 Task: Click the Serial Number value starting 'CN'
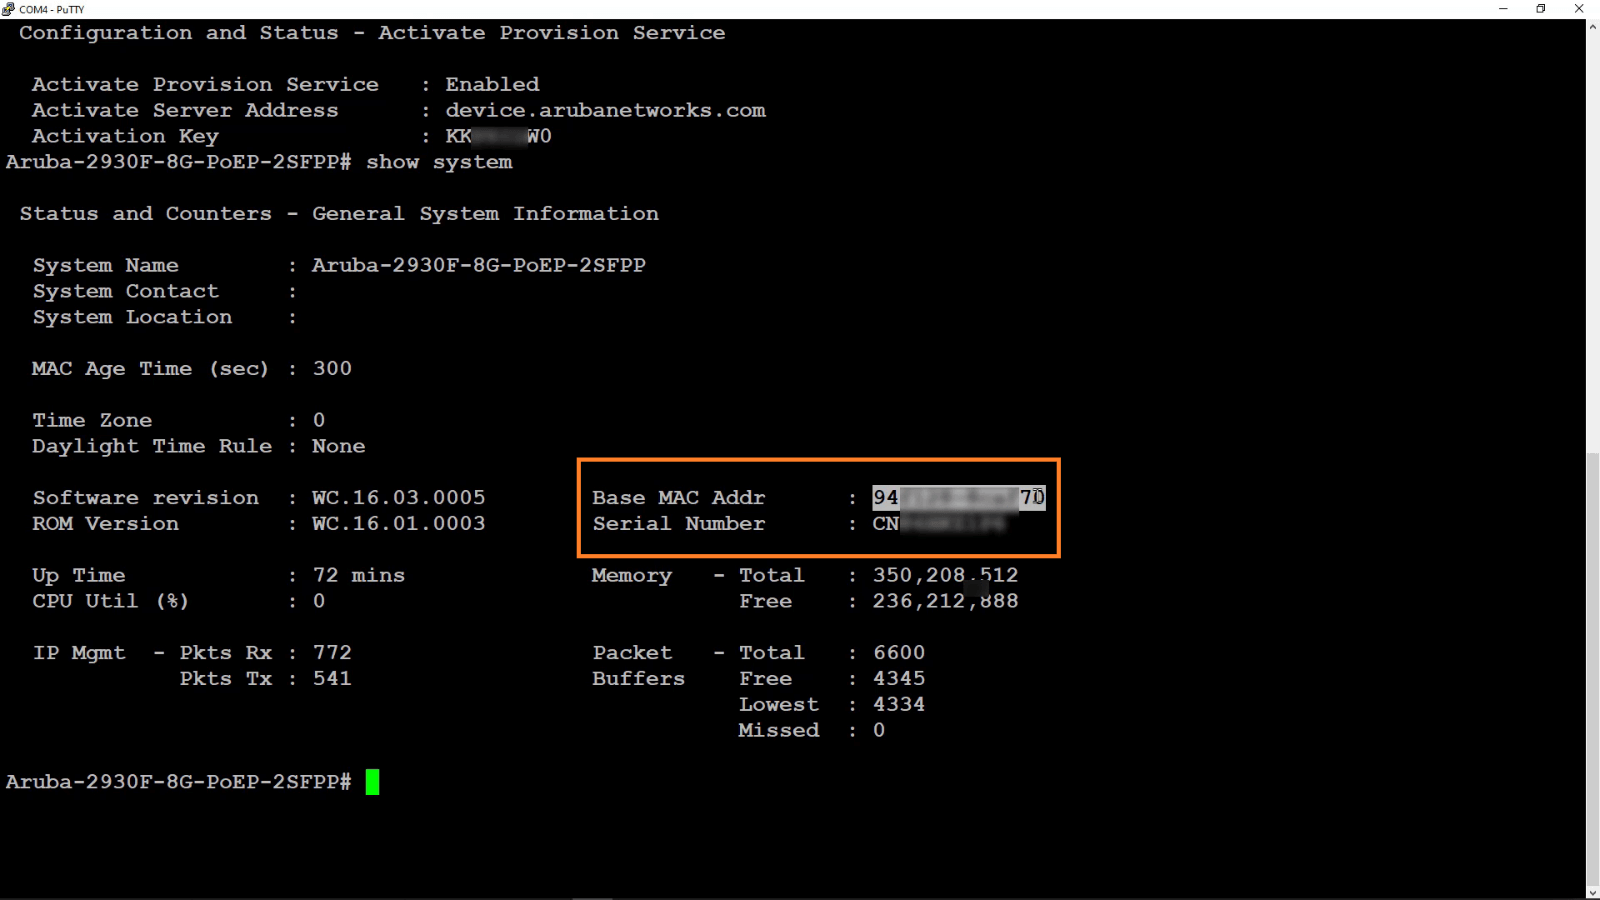coord(939,523)
